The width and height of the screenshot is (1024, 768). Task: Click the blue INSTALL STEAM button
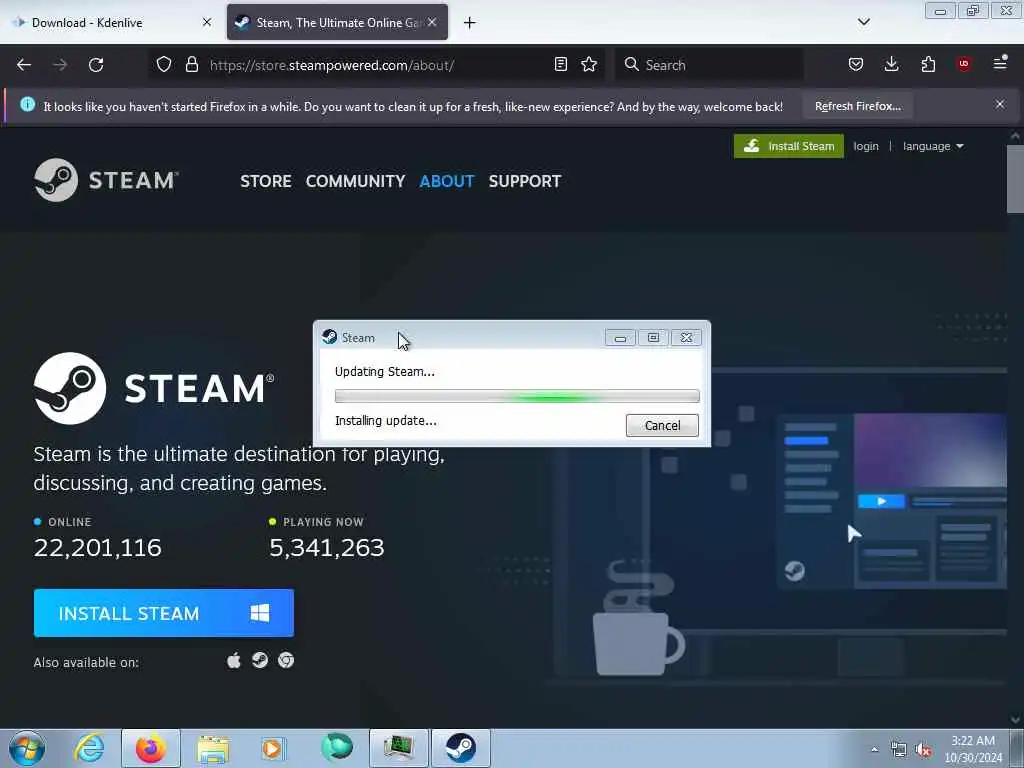click(x=164, y=613)
